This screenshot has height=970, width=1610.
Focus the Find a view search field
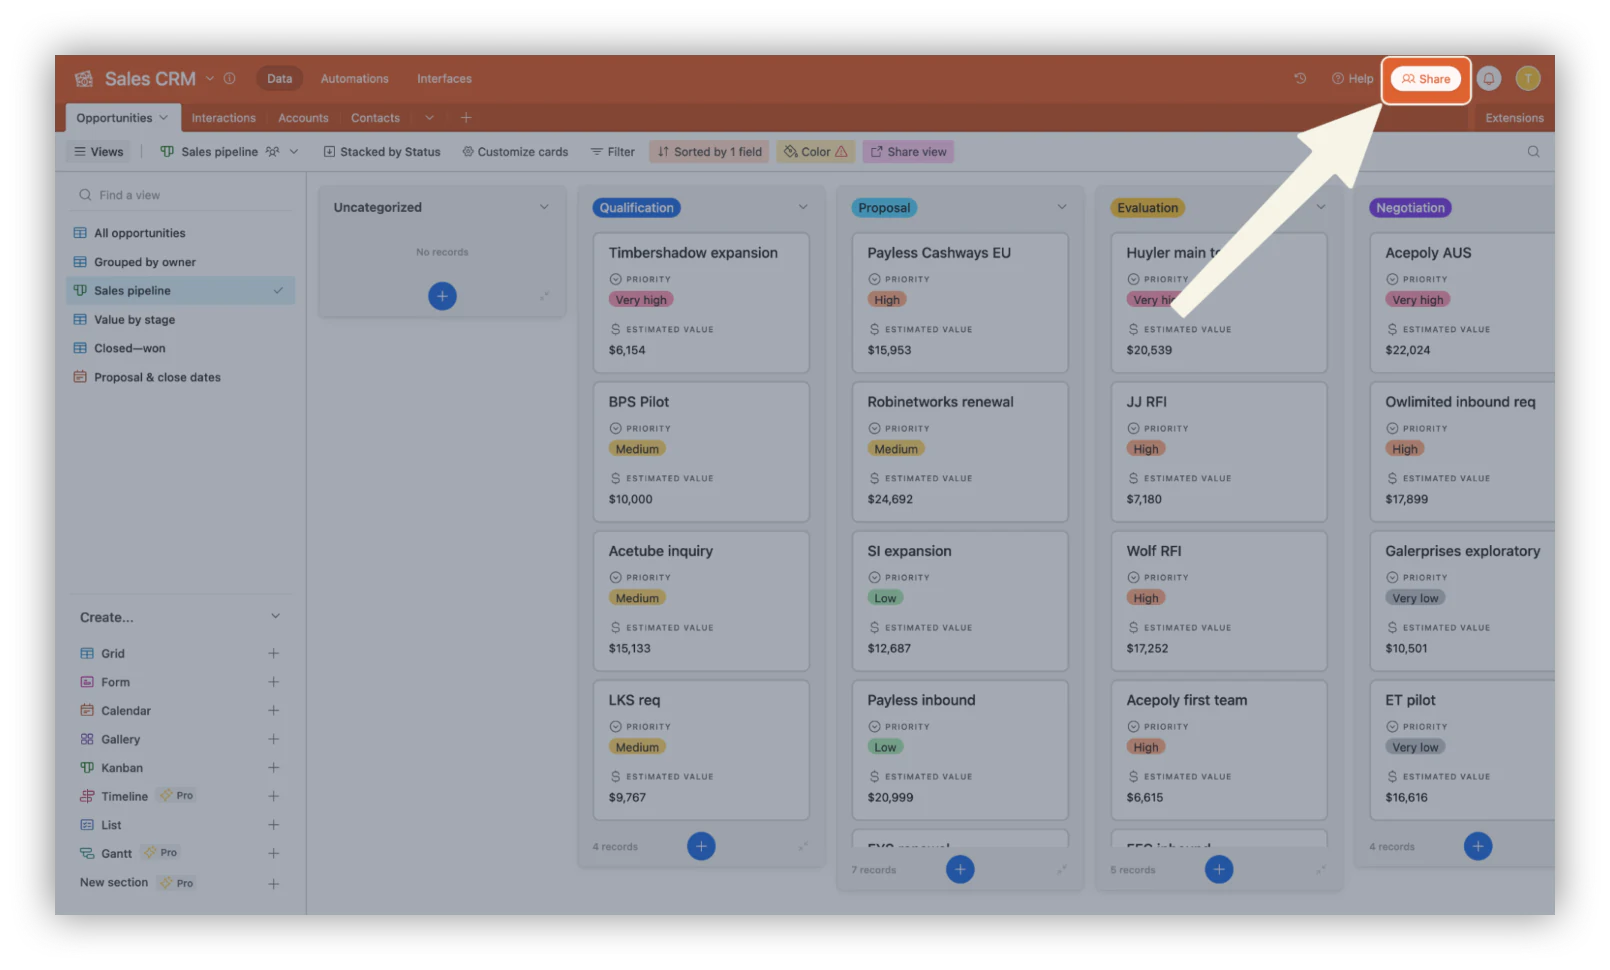(180, 195)
